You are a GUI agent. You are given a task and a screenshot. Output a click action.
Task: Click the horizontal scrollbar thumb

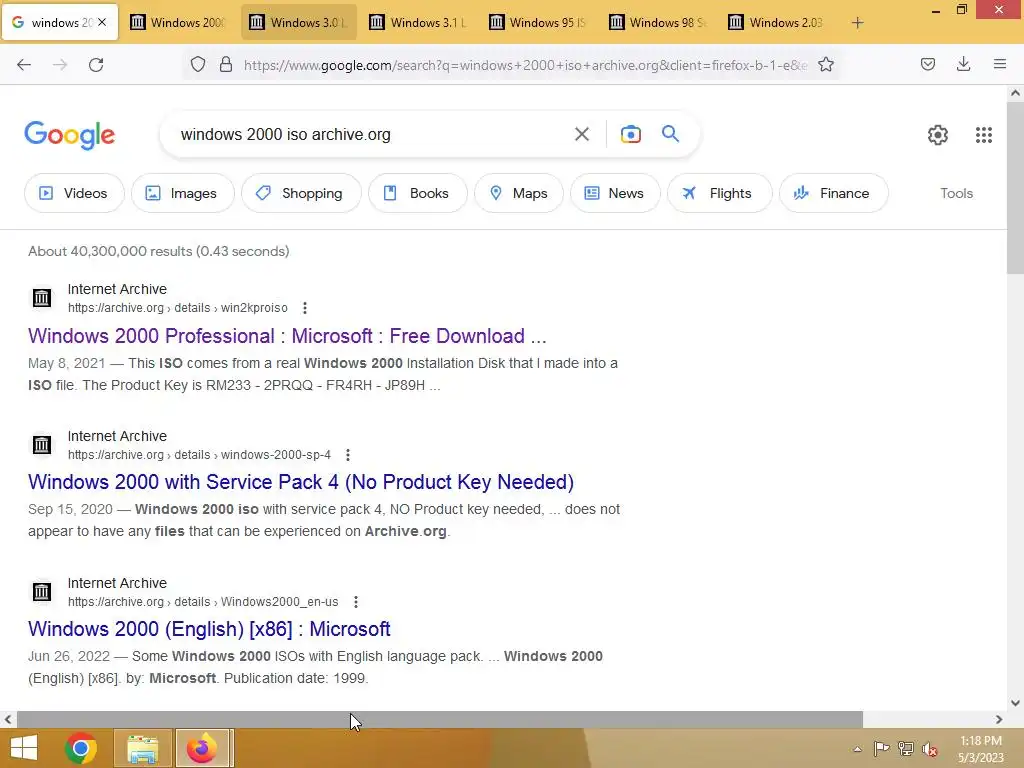point(440,719)
